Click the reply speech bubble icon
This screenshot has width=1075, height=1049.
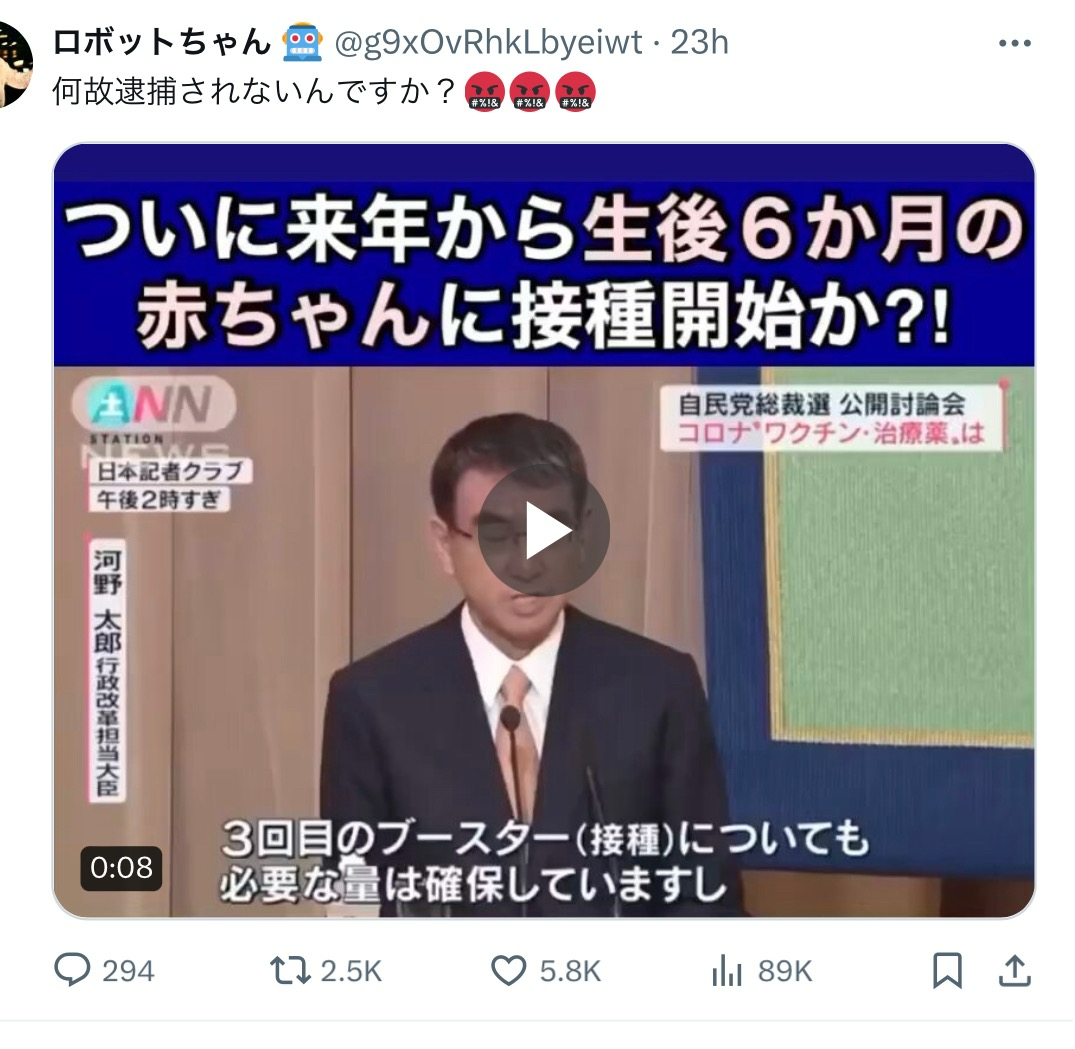click(72, 970)
